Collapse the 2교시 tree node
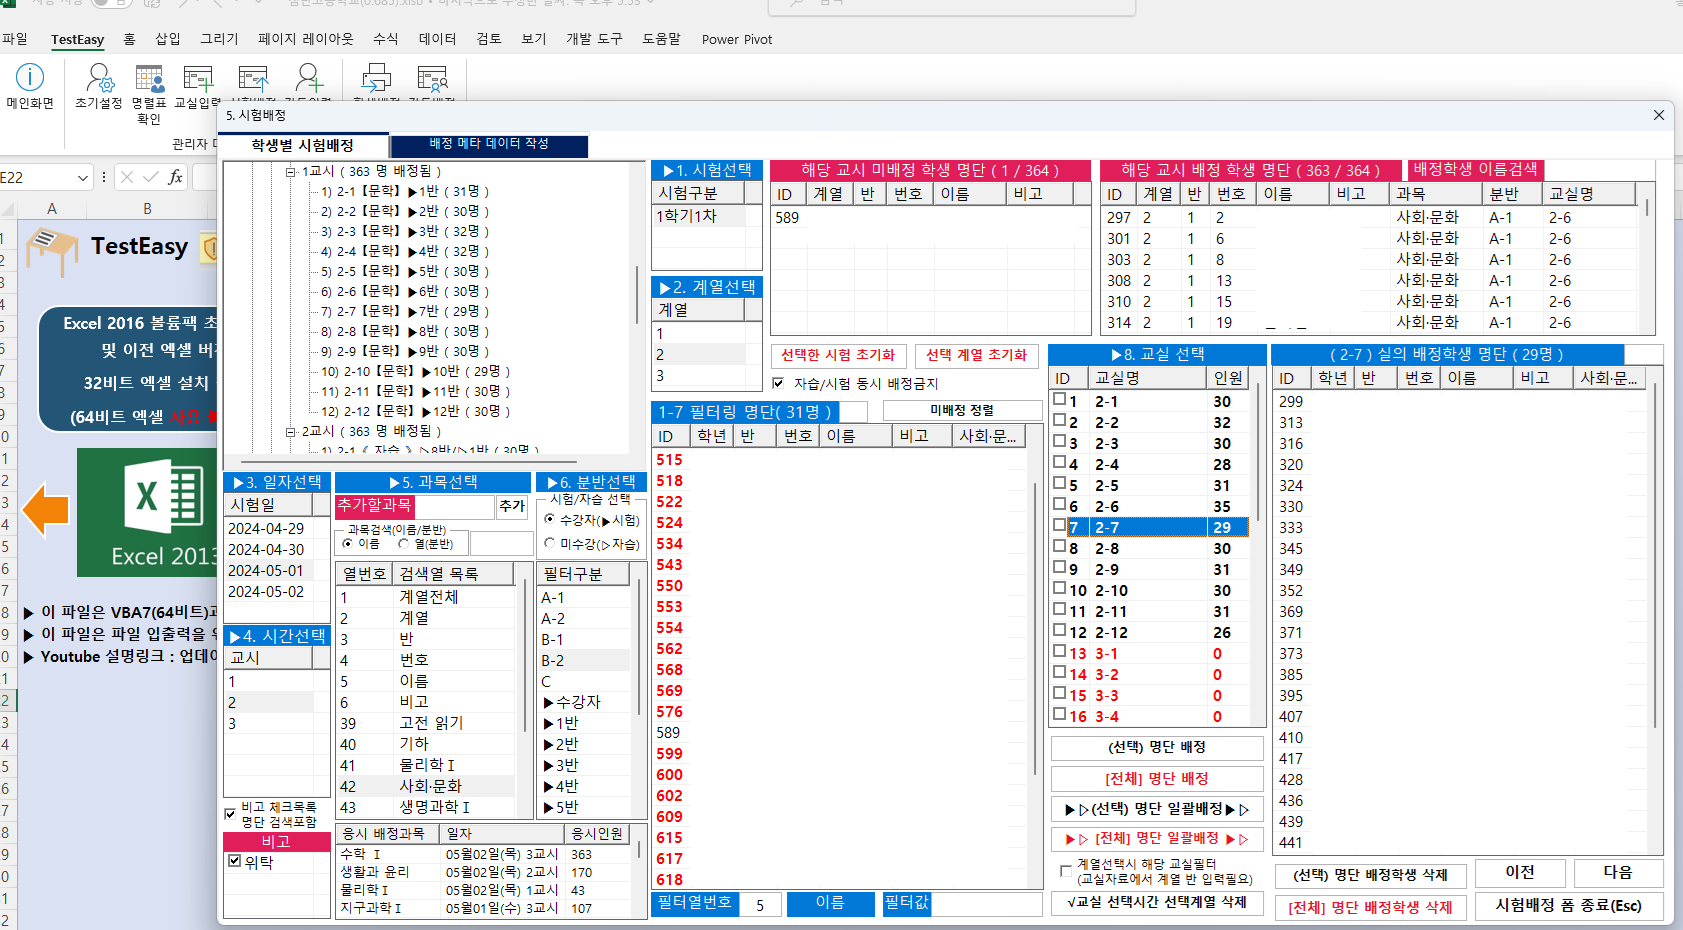Viewport: 1683px width, 930px height. (291, 432)
